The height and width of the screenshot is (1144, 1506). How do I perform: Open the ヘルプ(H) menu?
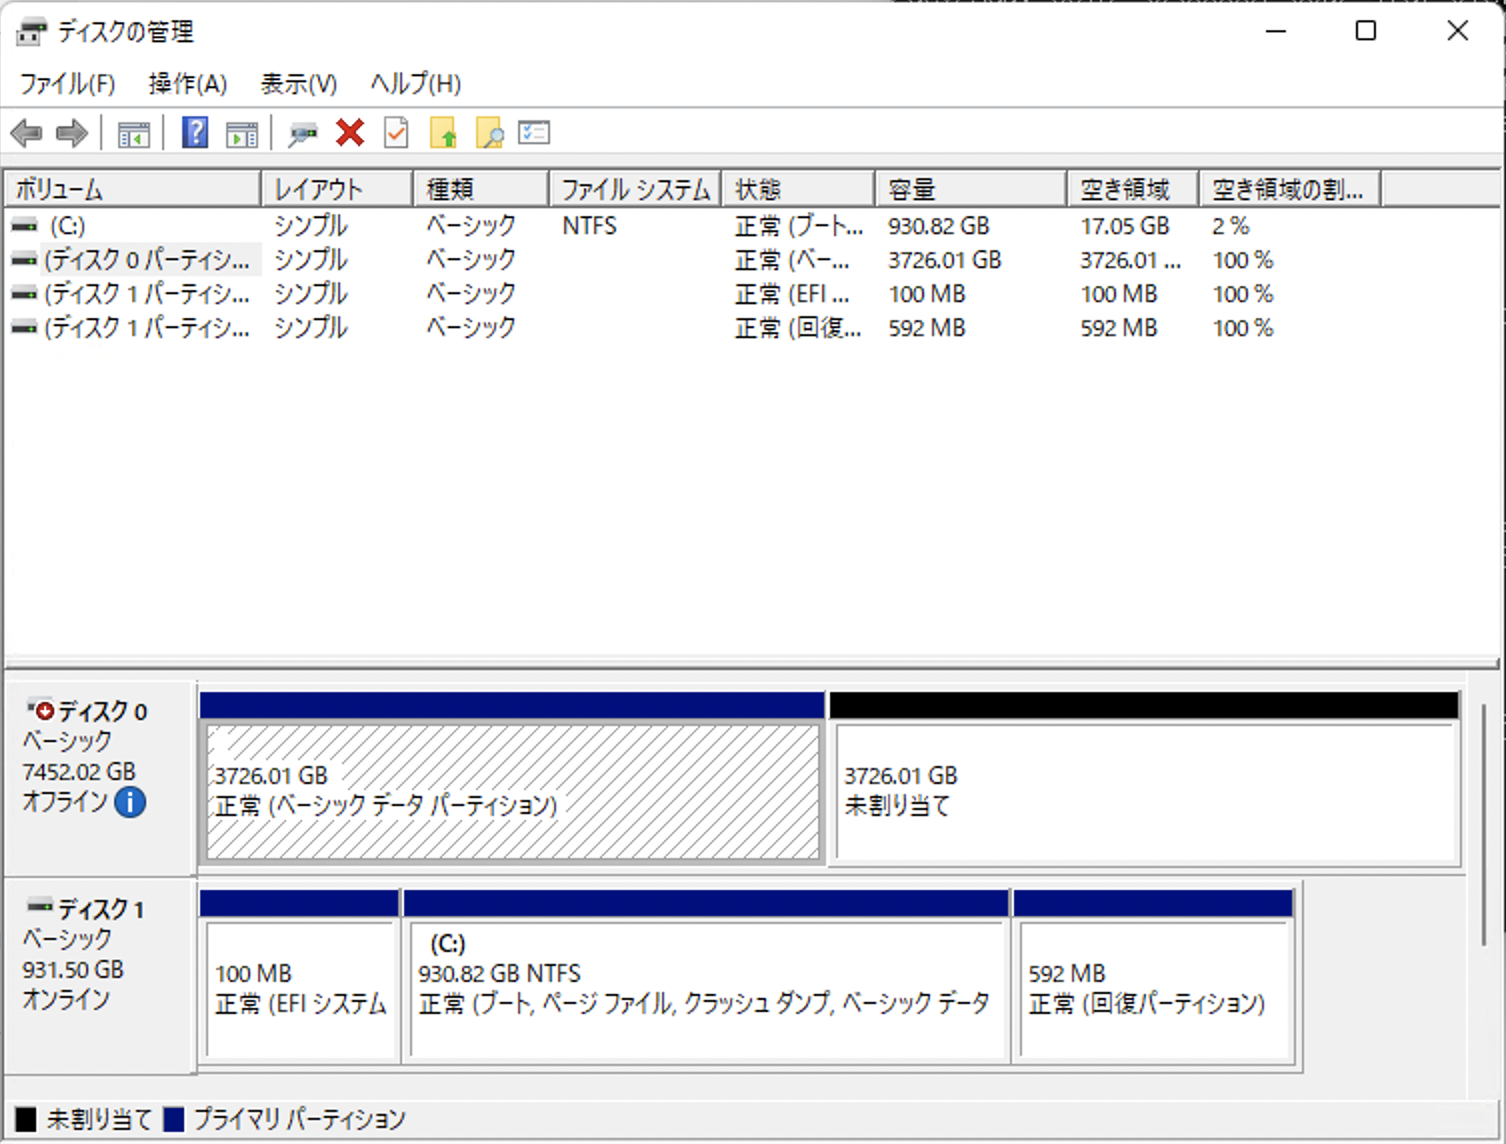coord(413,83)
